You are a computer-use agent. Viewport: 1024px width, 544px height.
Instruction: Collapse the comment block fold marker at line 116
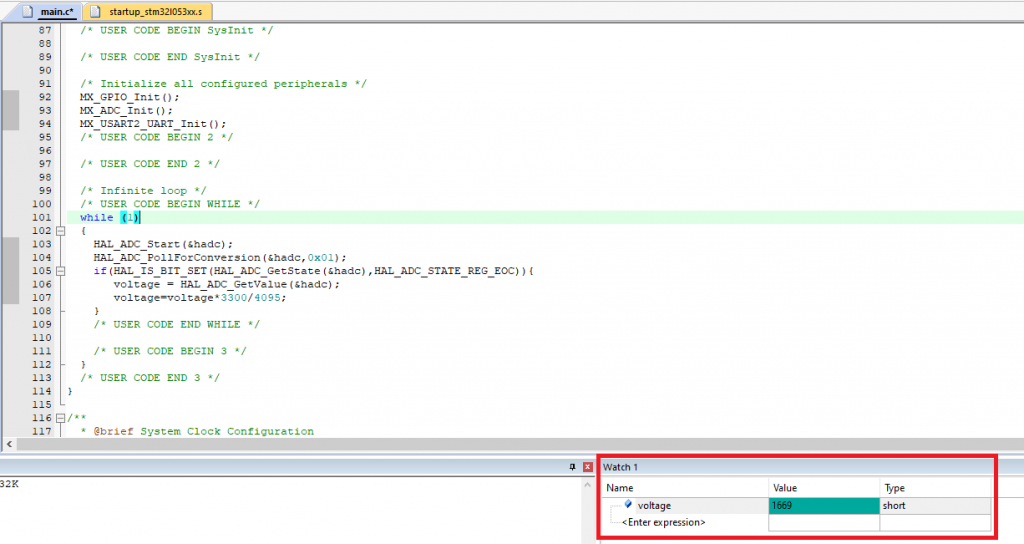(60, 418)
